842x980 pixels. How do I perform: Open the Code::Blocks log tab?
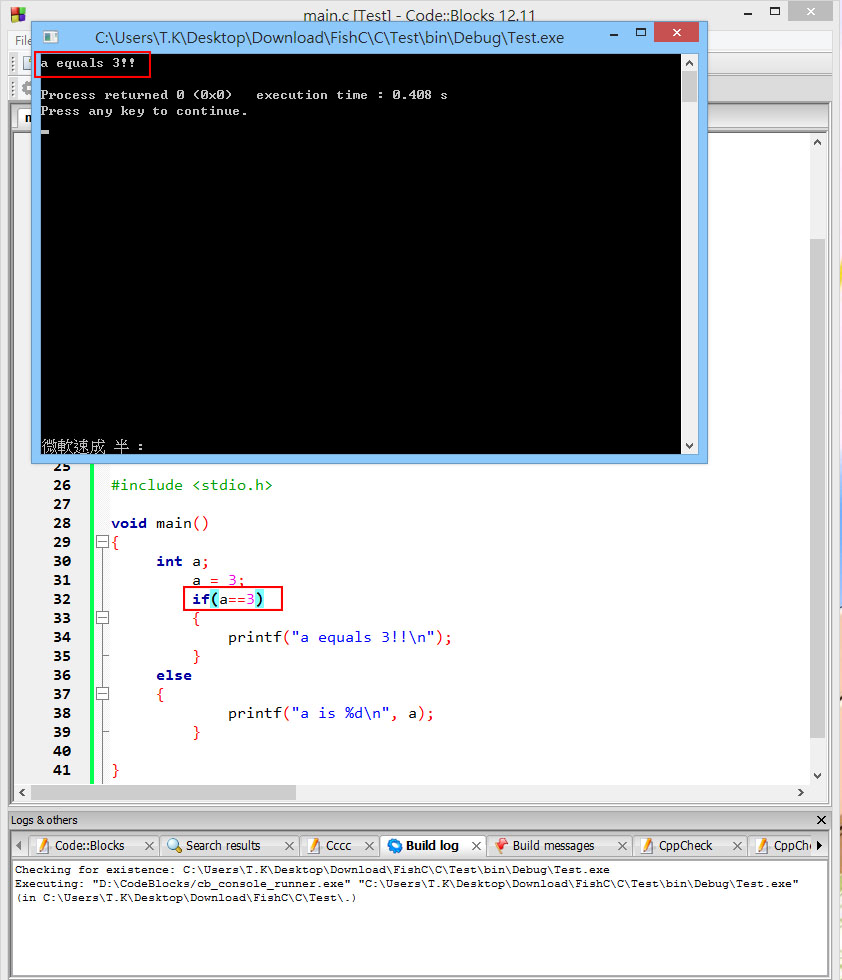pos(89,846)
